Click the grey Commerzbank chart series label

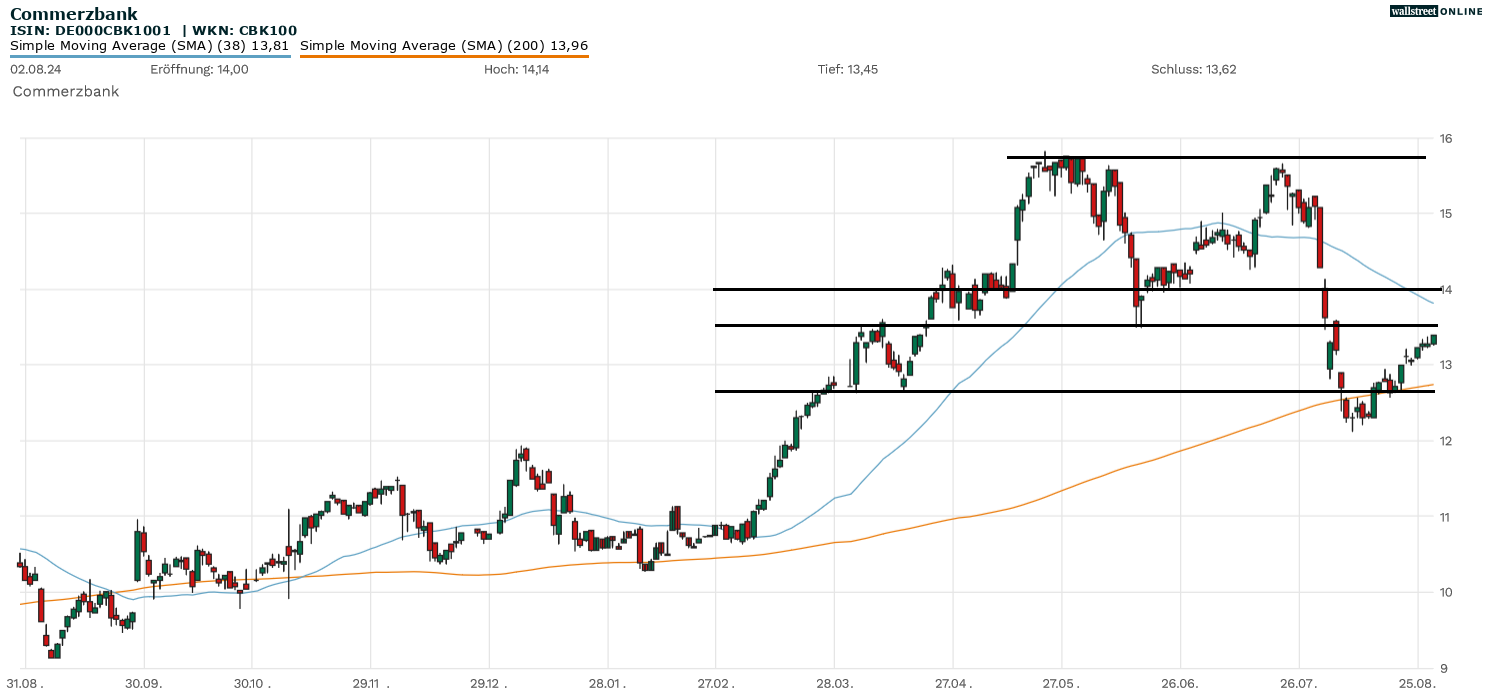65,91
